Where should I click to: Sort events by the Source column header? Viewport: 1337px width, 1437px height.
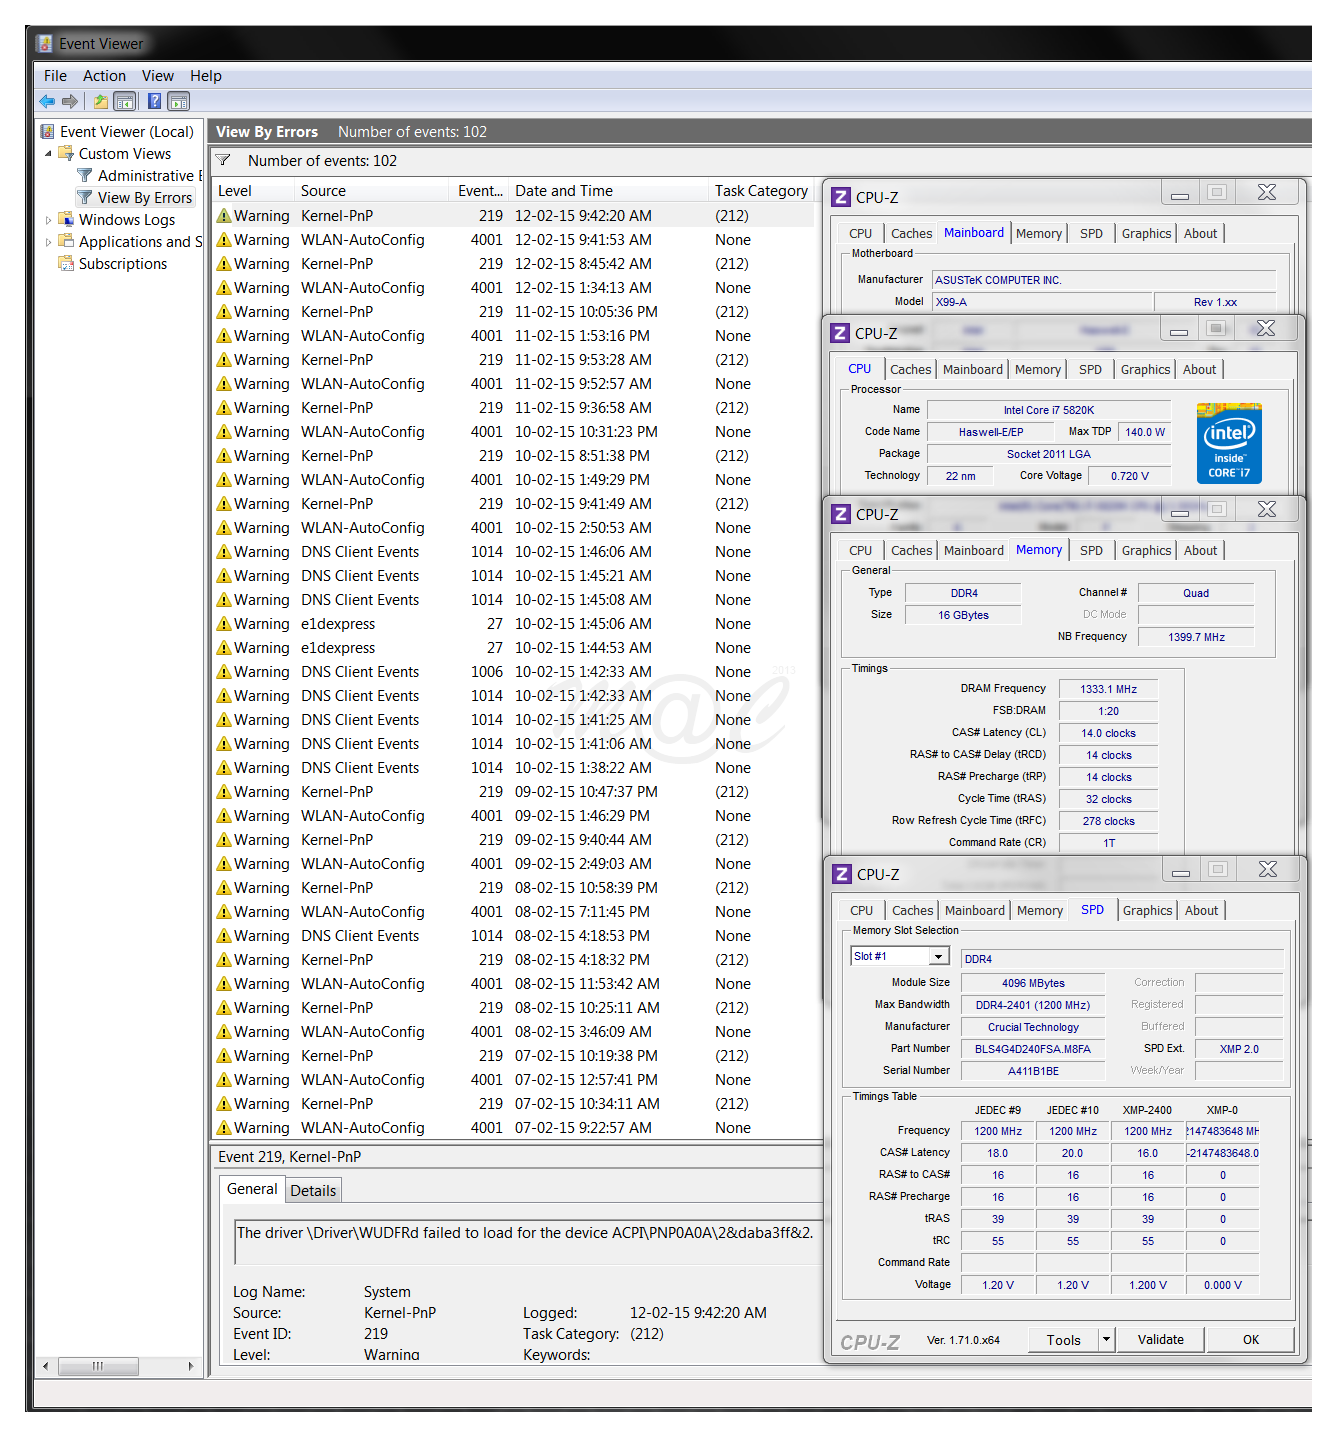(x=372, y=191)
